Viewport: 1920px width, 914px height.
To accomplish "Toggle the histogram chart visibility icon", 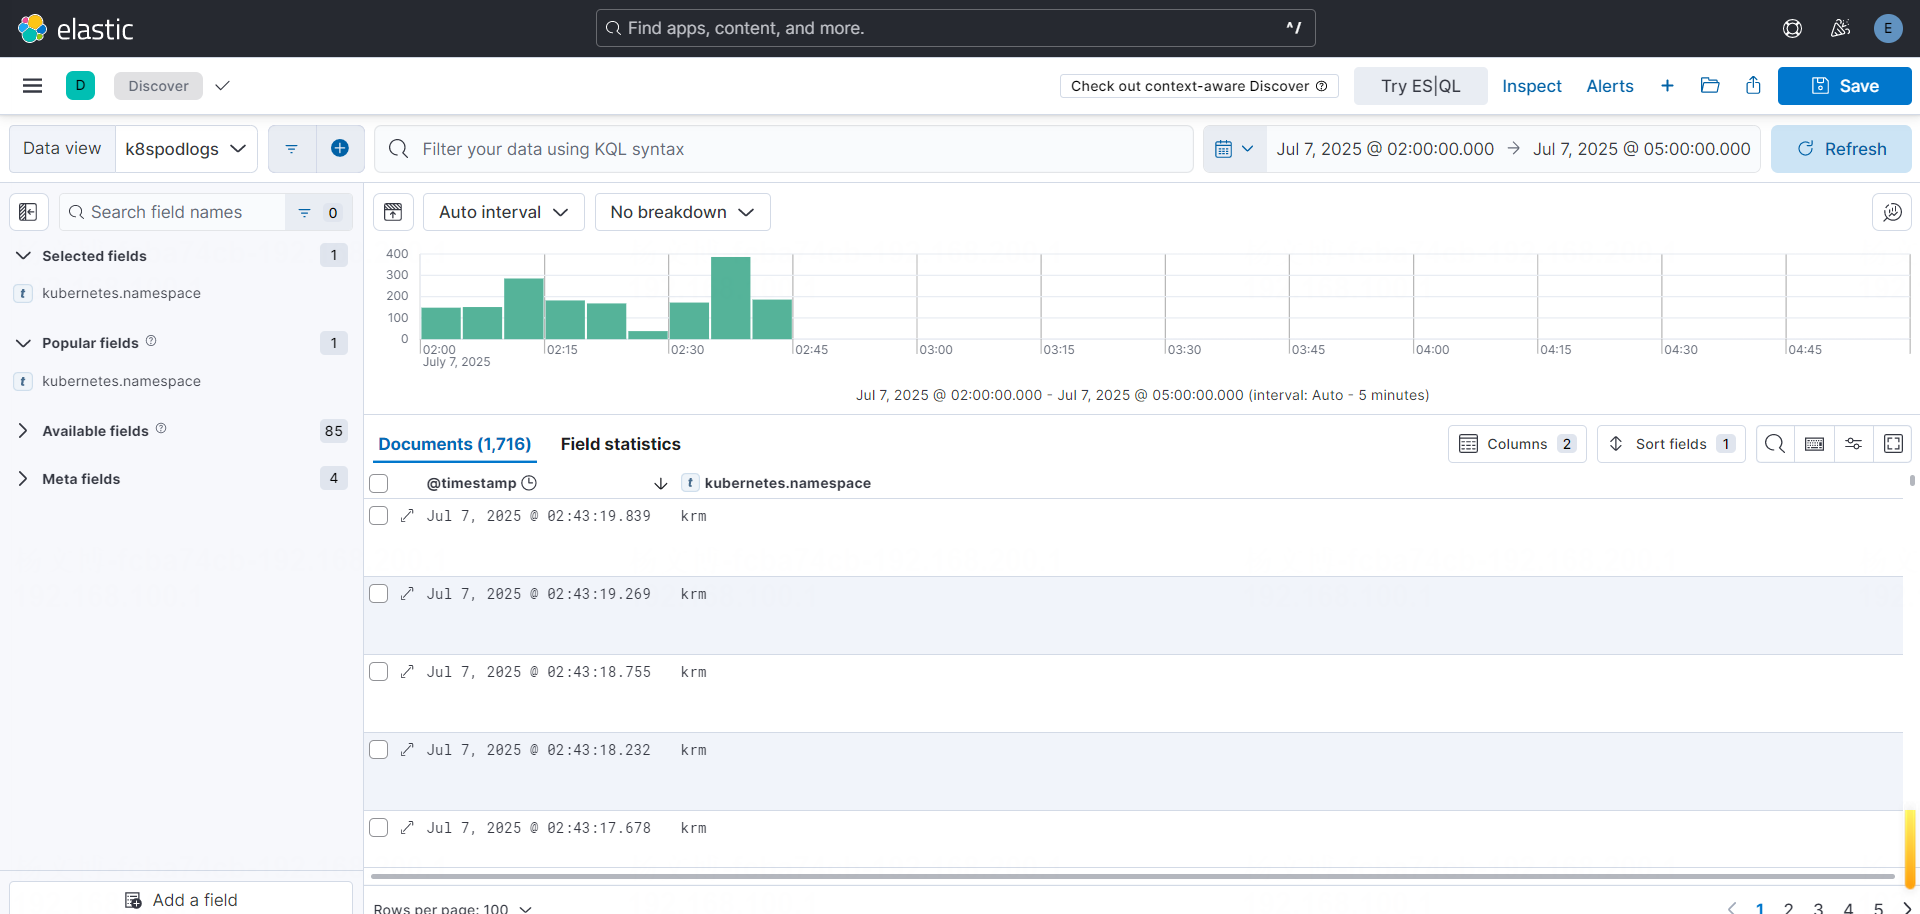I will 393,212.
